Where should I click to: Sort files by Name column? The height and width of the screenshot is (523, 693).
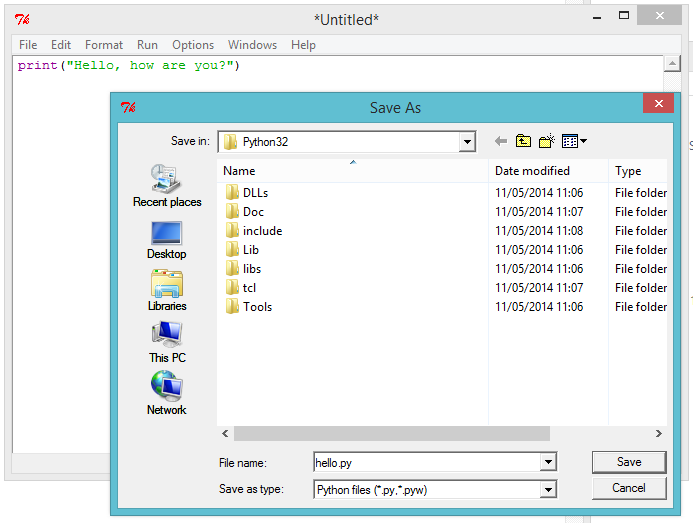pos(353,171)
